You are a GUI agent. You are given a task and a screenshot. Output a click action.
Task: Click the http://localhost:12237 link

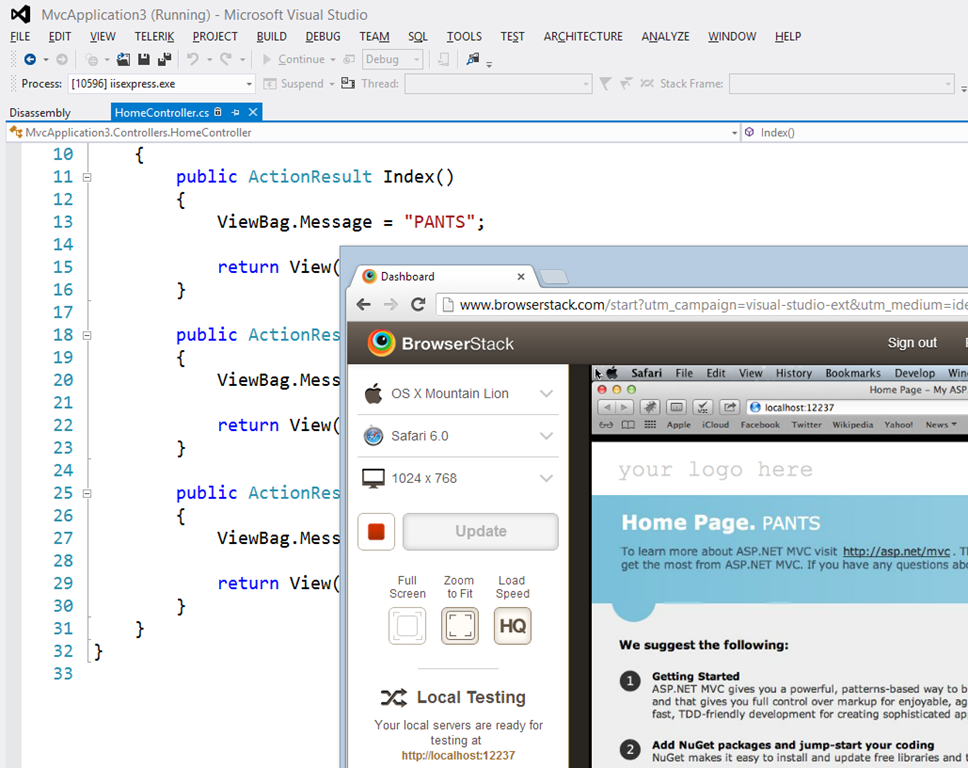458,756
